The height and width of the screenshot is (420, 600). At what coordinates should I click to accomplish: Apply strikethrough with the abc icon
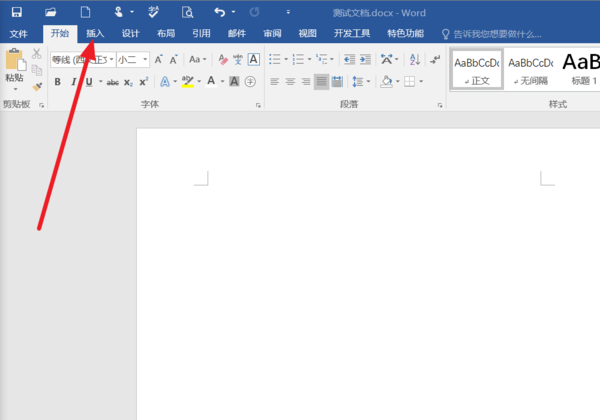tap(111, 82)
